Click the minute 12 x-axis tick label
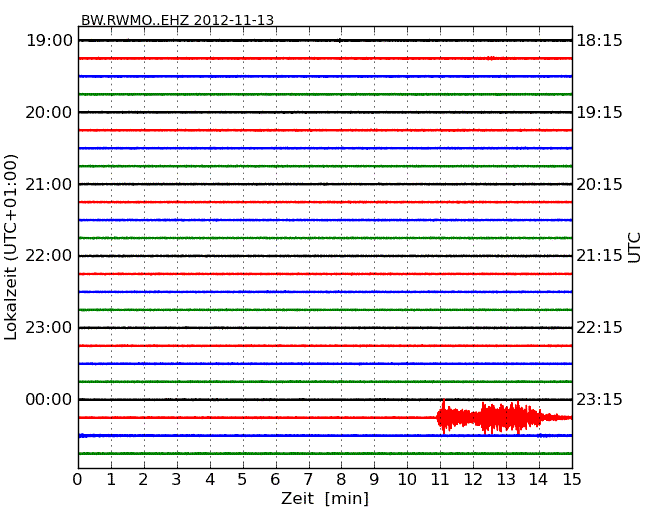 [x=473, y=479]
